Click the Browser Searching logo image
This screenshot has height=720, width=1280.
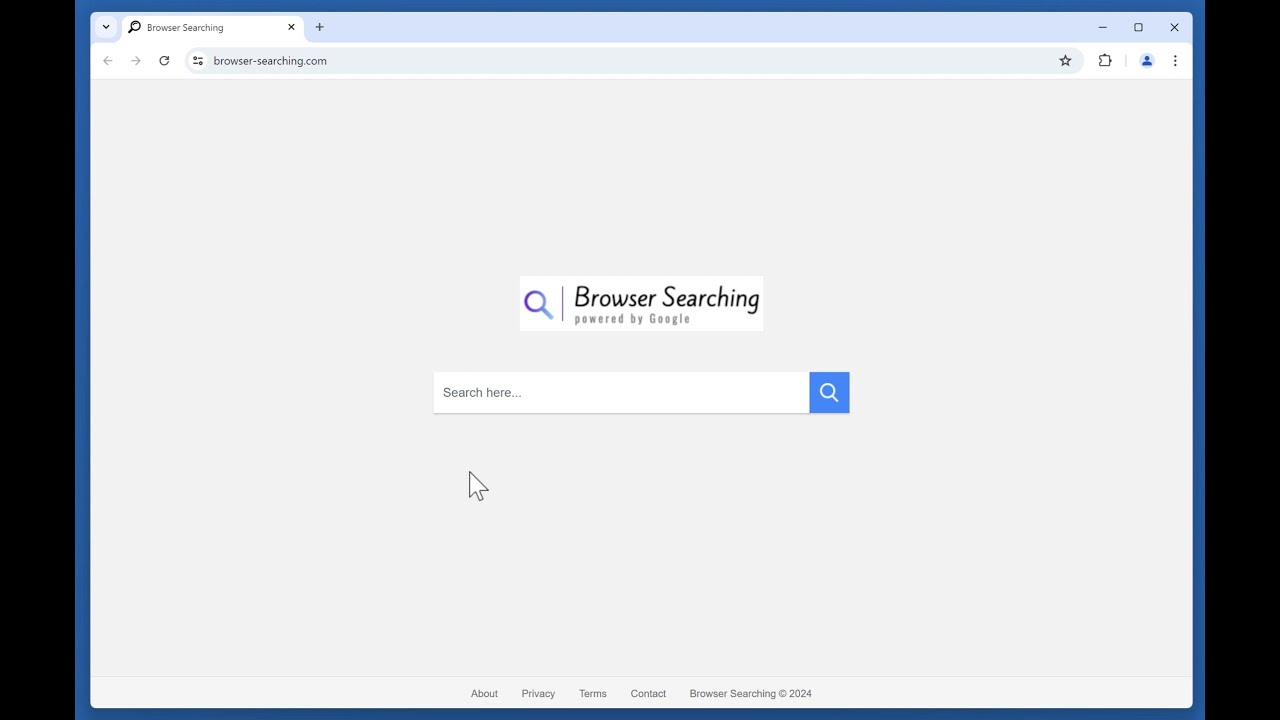[x=641, y=304]
